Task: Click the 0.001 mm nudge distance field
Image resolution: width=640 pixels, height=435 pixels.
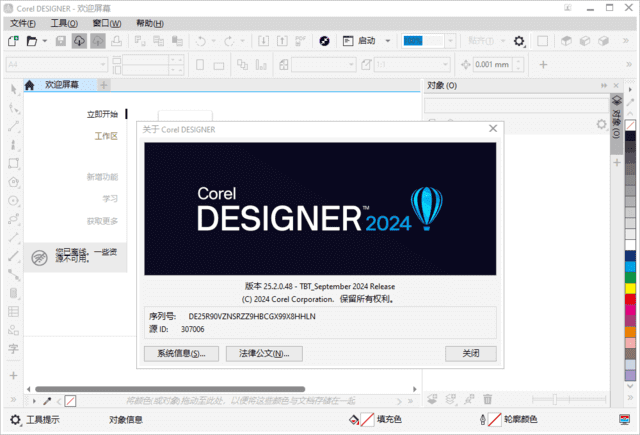Action: [x=493, y=64]
